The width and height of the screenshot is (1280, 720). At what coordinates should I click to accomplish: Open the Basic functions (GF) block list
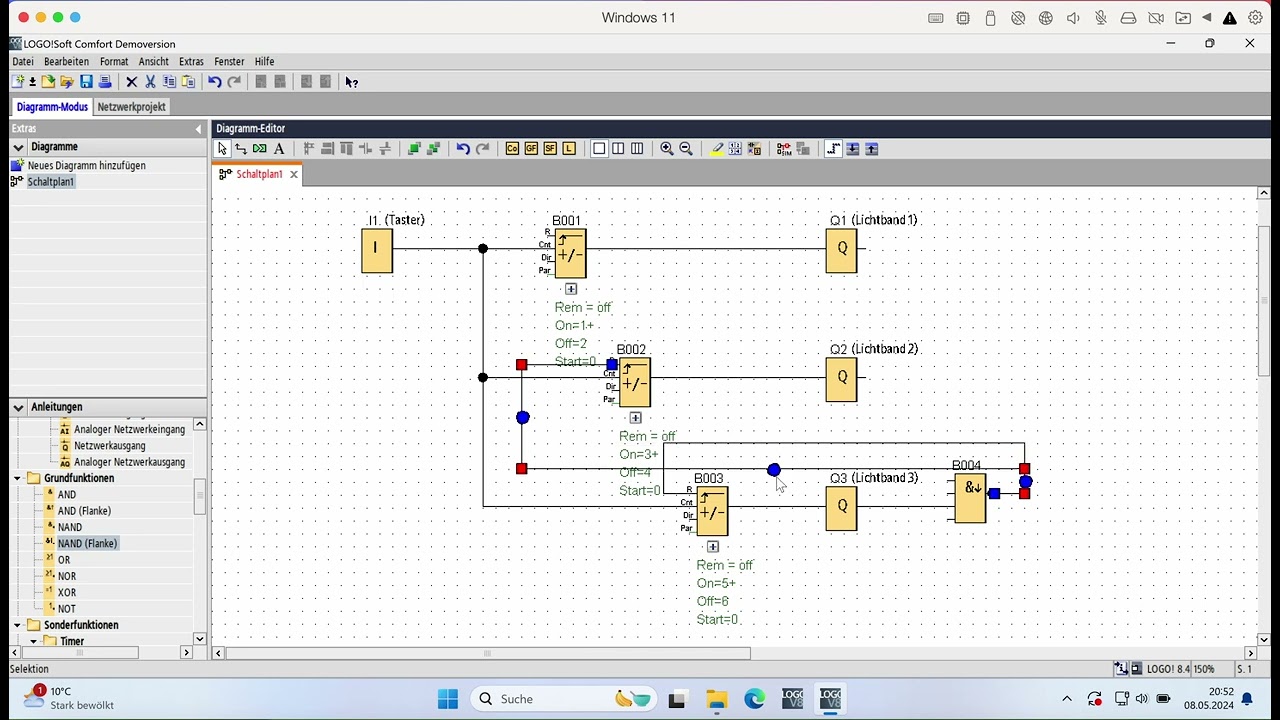point(531,149)
